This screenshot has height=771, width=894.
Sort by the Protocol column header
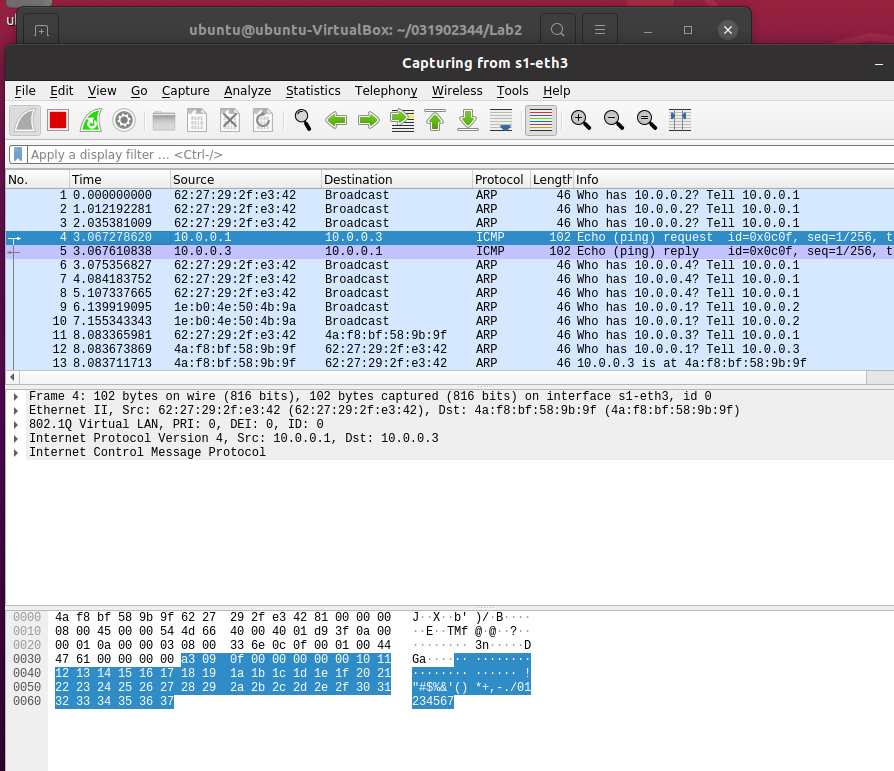pos(501,180)
